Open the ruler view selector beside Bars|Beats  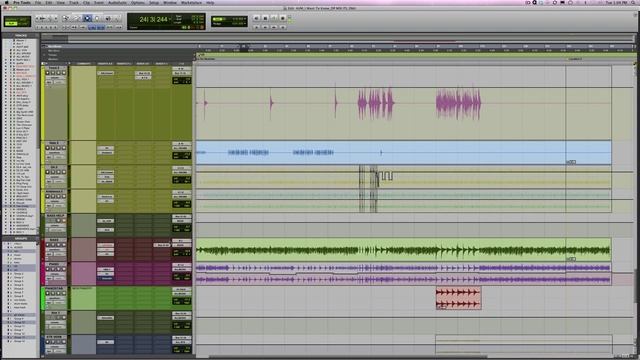(44, 47)
